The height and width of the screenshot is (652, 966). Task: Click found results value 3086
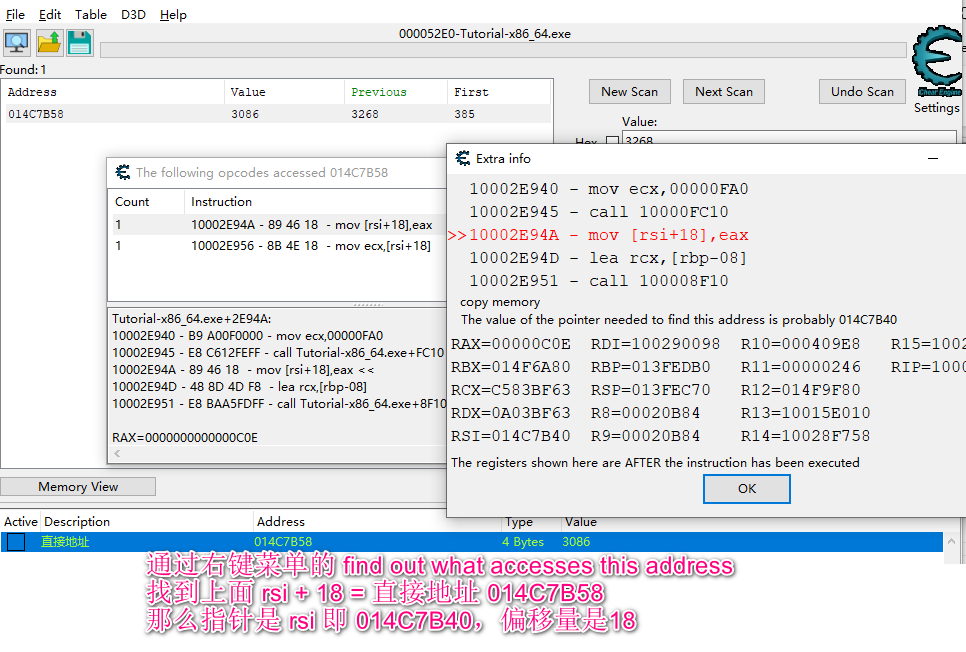[x=245, y=114]
